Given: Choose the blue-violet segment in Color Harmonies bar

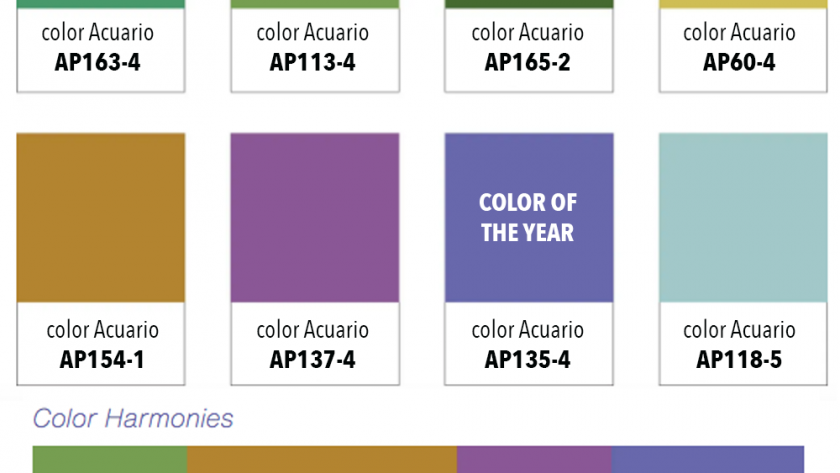Looking at the screenshot, I should pos(707,460).
